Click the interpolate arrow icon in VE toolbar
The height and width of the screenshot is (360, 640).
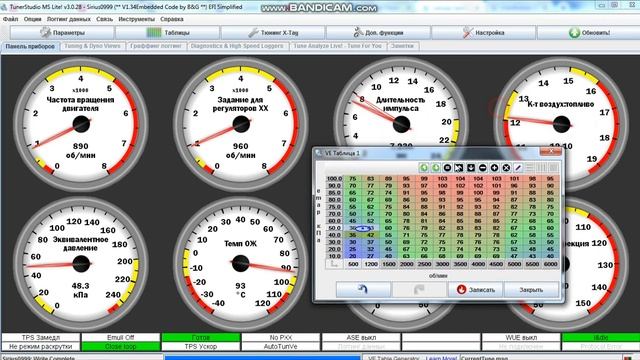click(x=459, y=168)
